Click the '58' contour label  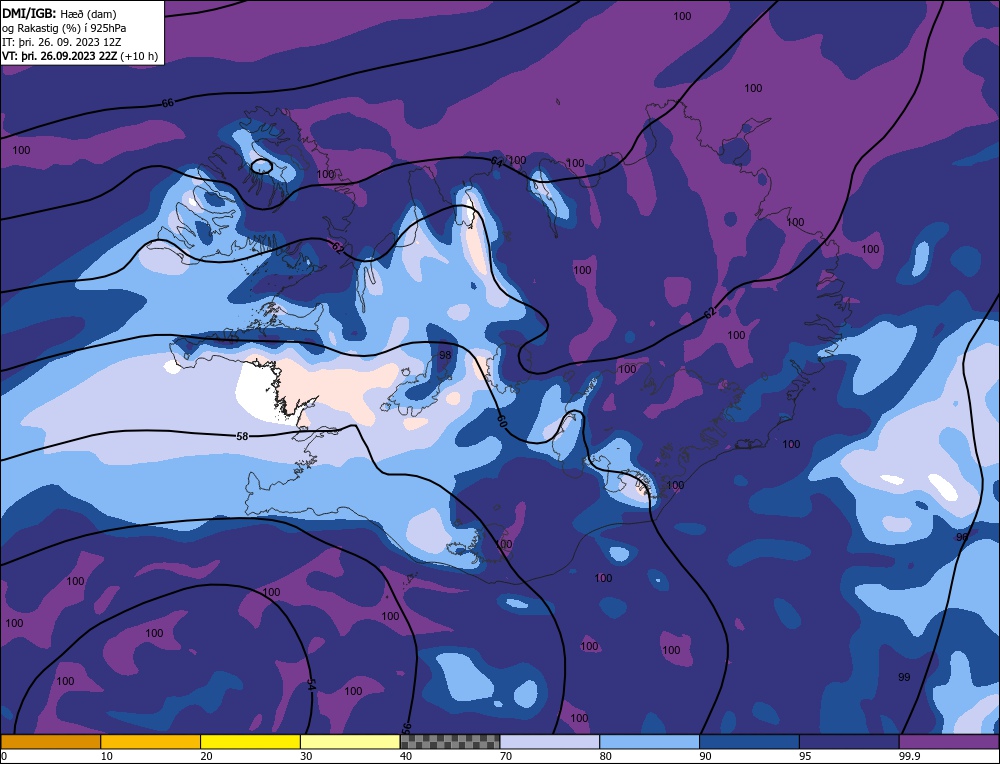coord(242,436)
